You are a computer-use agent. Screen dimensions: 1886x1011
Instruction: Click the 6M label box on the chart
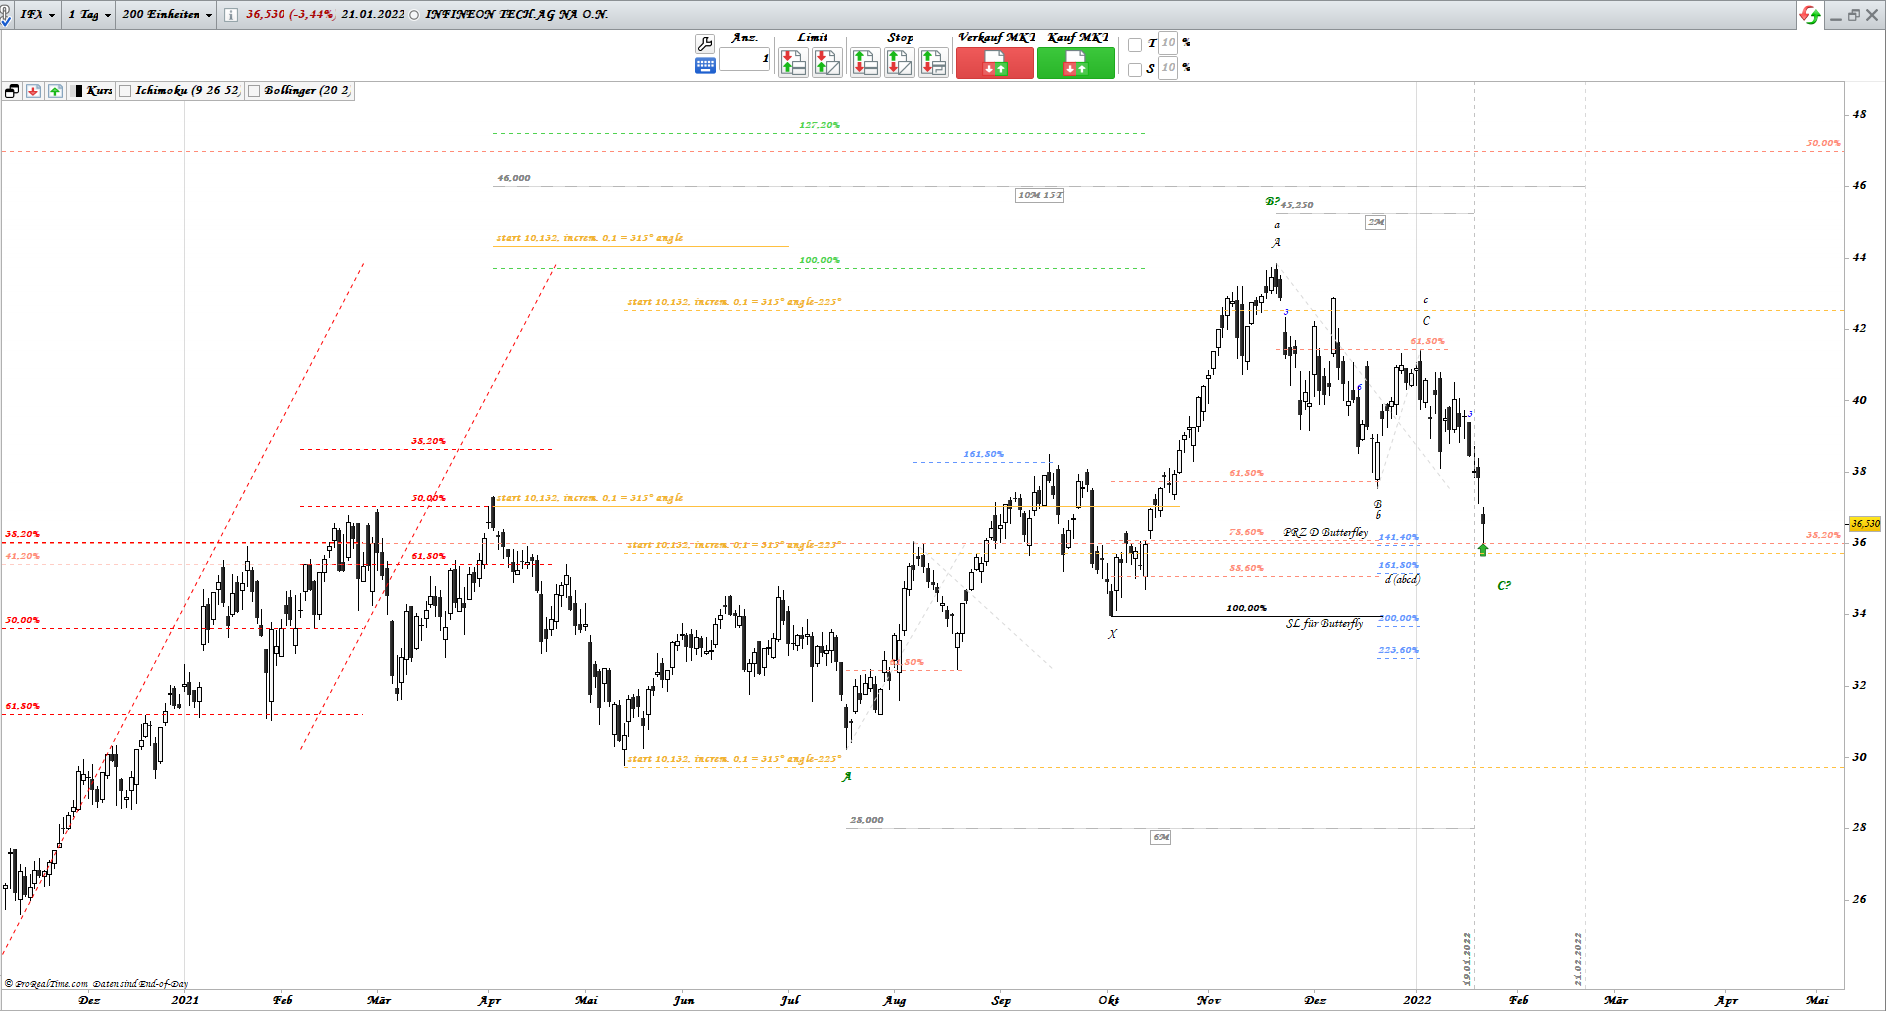click(x=1161, y=837)
